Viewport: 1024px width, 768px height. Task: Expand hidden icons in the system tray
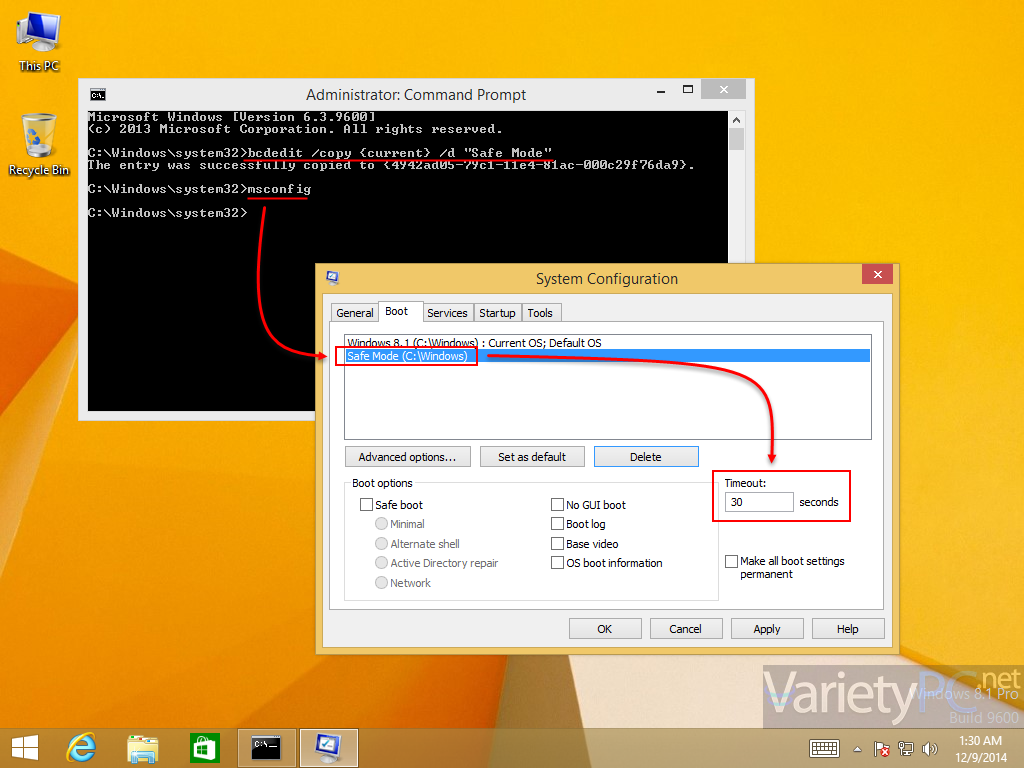point(856,748)
